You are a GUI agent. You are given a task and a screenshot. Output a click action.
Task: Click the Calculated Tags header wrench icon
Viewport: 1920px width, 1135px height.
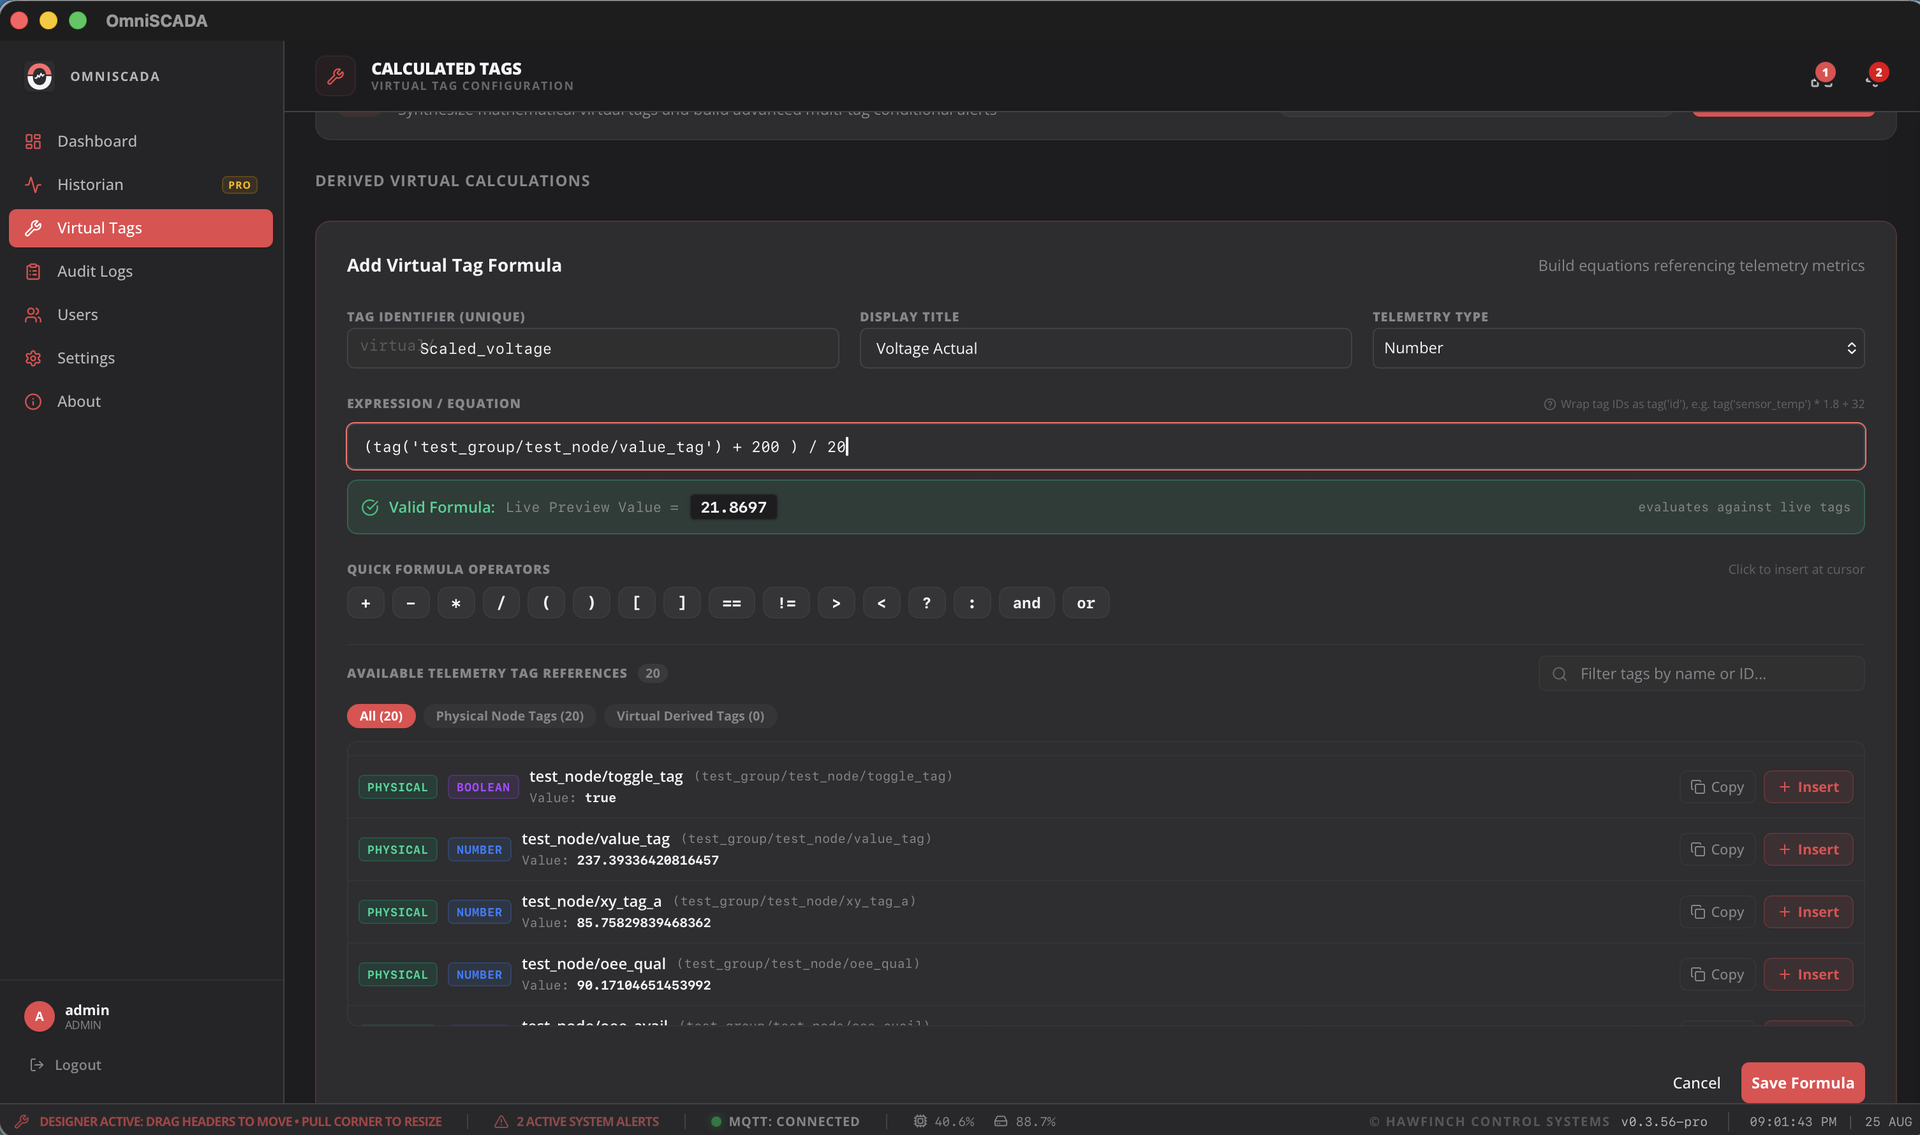point(336,76)
